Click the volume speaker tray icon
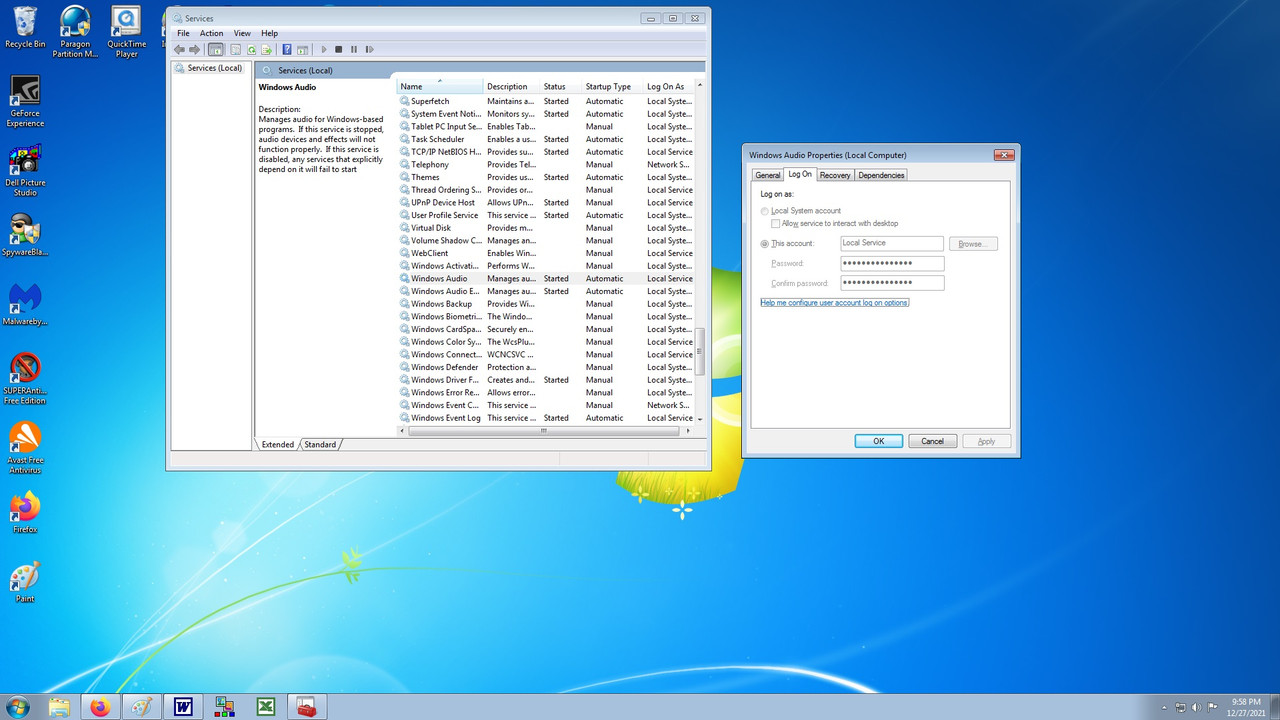This screenshot has height=720, width=1280. tap(1197, 707)
